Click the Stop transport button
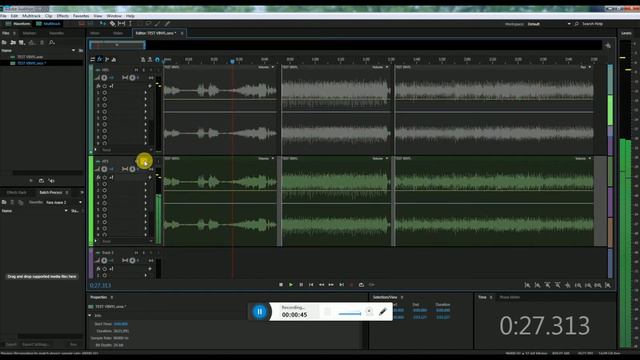This screenshot has width=640, height=360. click(x=281, y=284)
